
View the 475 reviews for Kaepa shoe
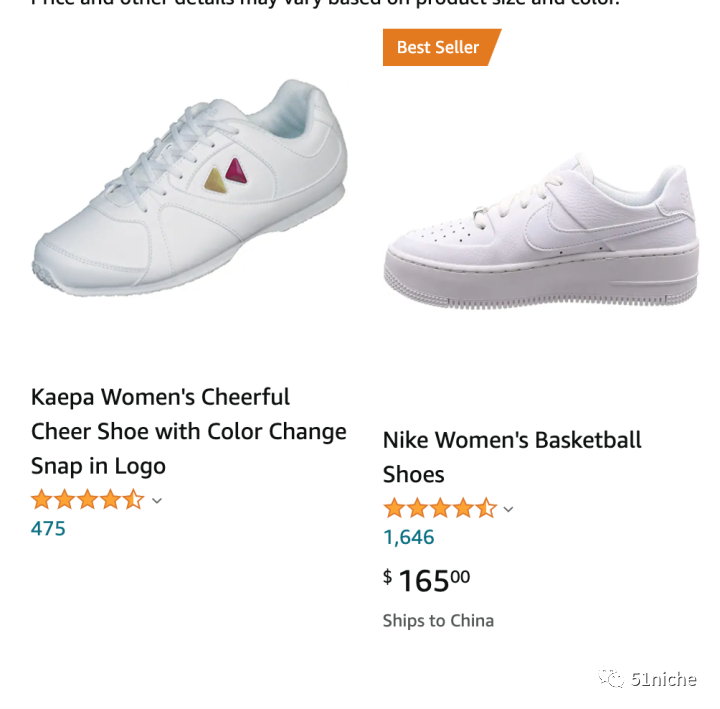(x=48, y=528)
